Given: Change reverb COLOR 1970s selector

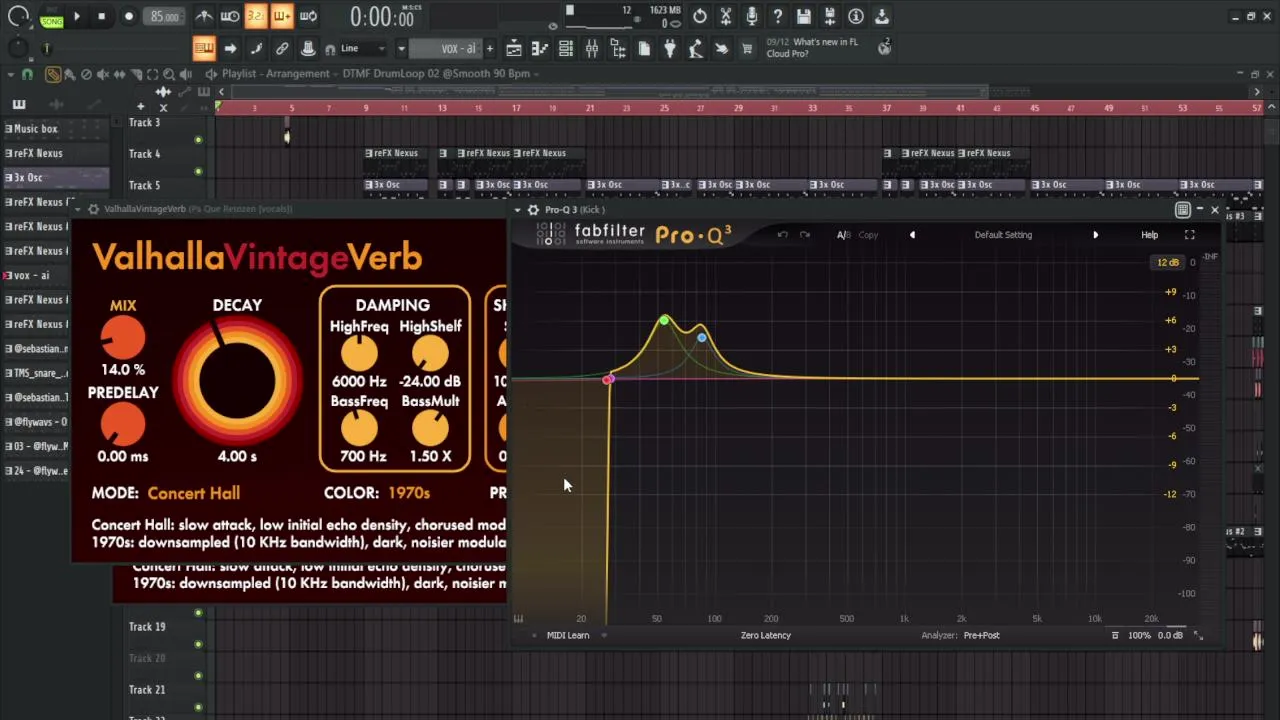Looking at the screenshot, I should 409,493.
